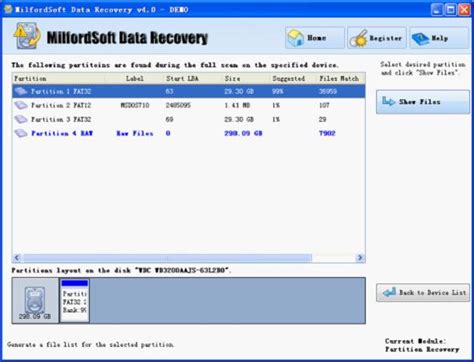
Task: Click the 298.09 GB size cell in Partition 4 row
Action: (x=243, y=133)
